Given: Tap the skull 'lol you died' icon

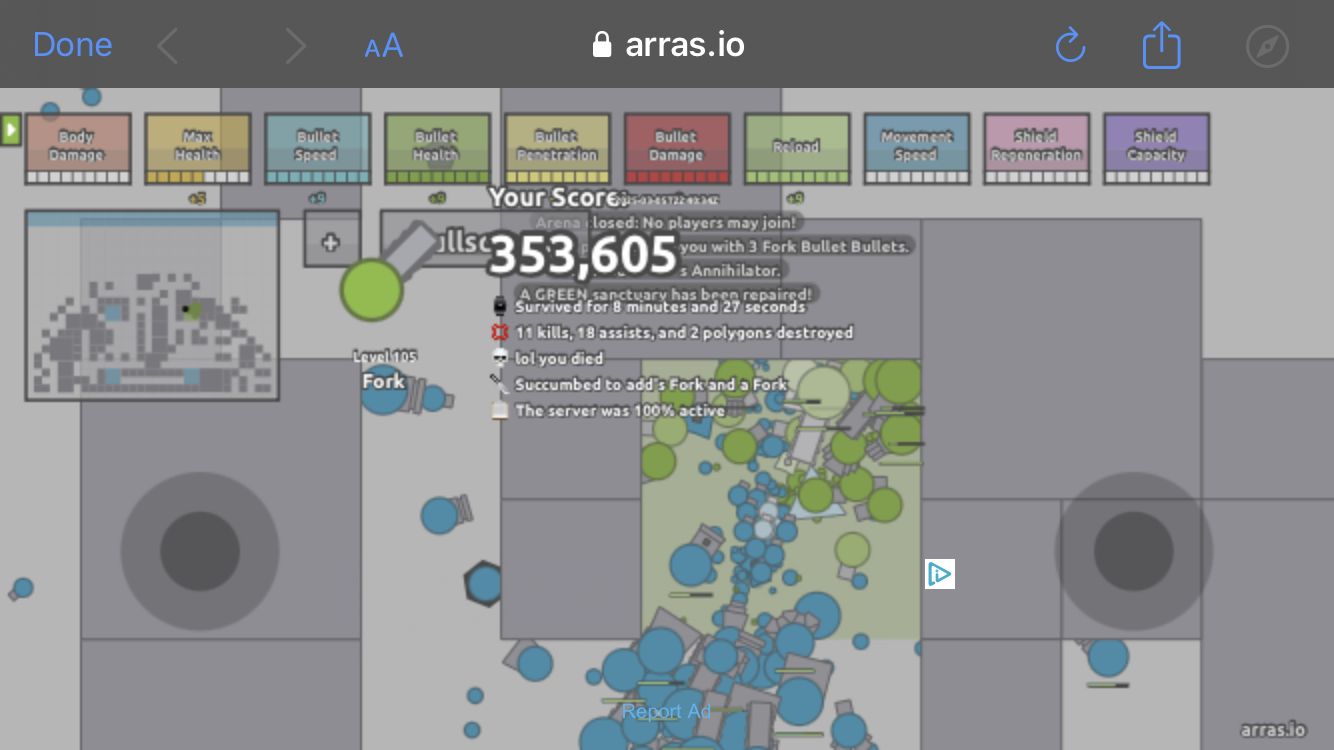Looking at the screenshot, I should (x=500, y=358).
